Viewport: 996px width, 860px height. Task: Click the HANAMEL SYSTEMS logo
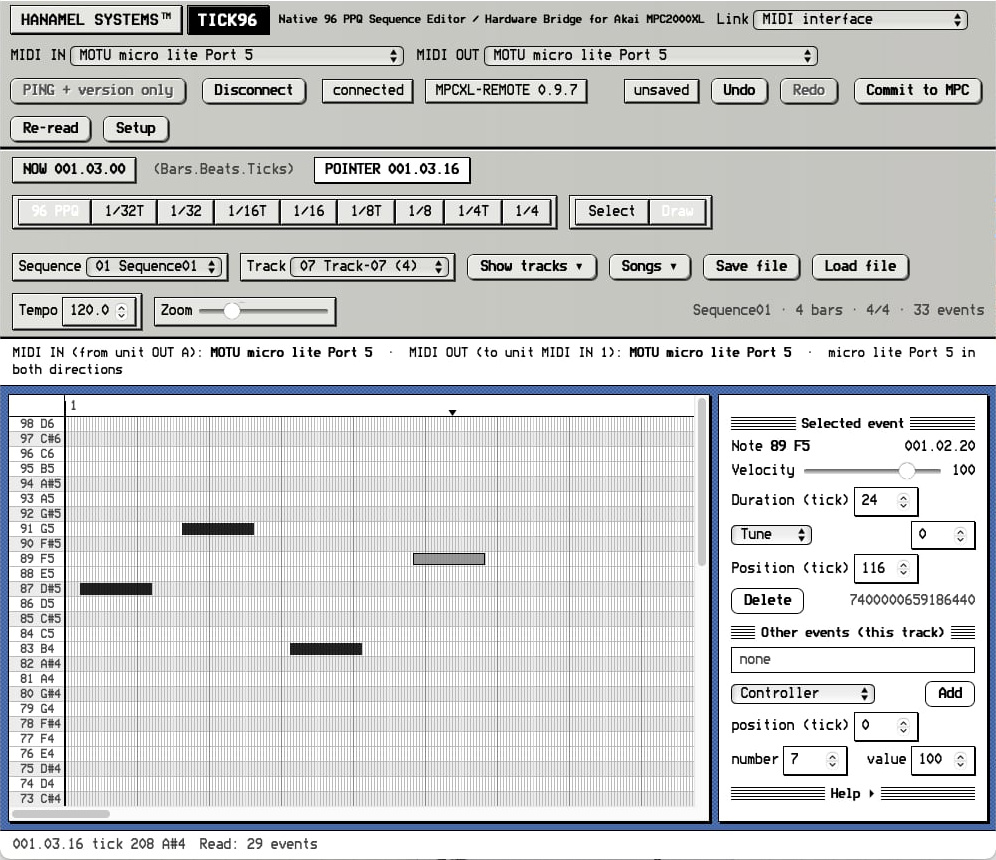96,20
